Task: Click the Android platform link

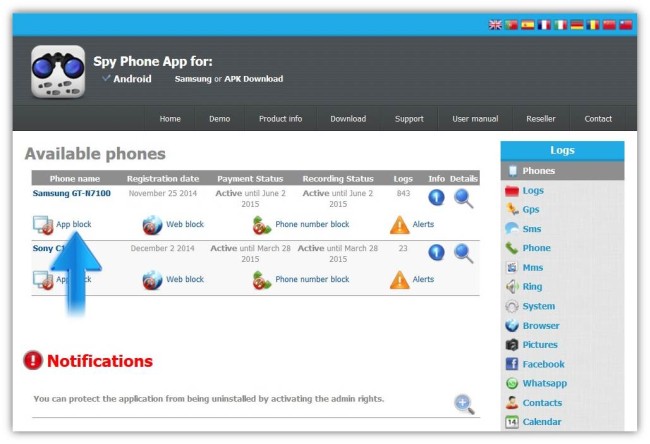Action: pos(132,79)
